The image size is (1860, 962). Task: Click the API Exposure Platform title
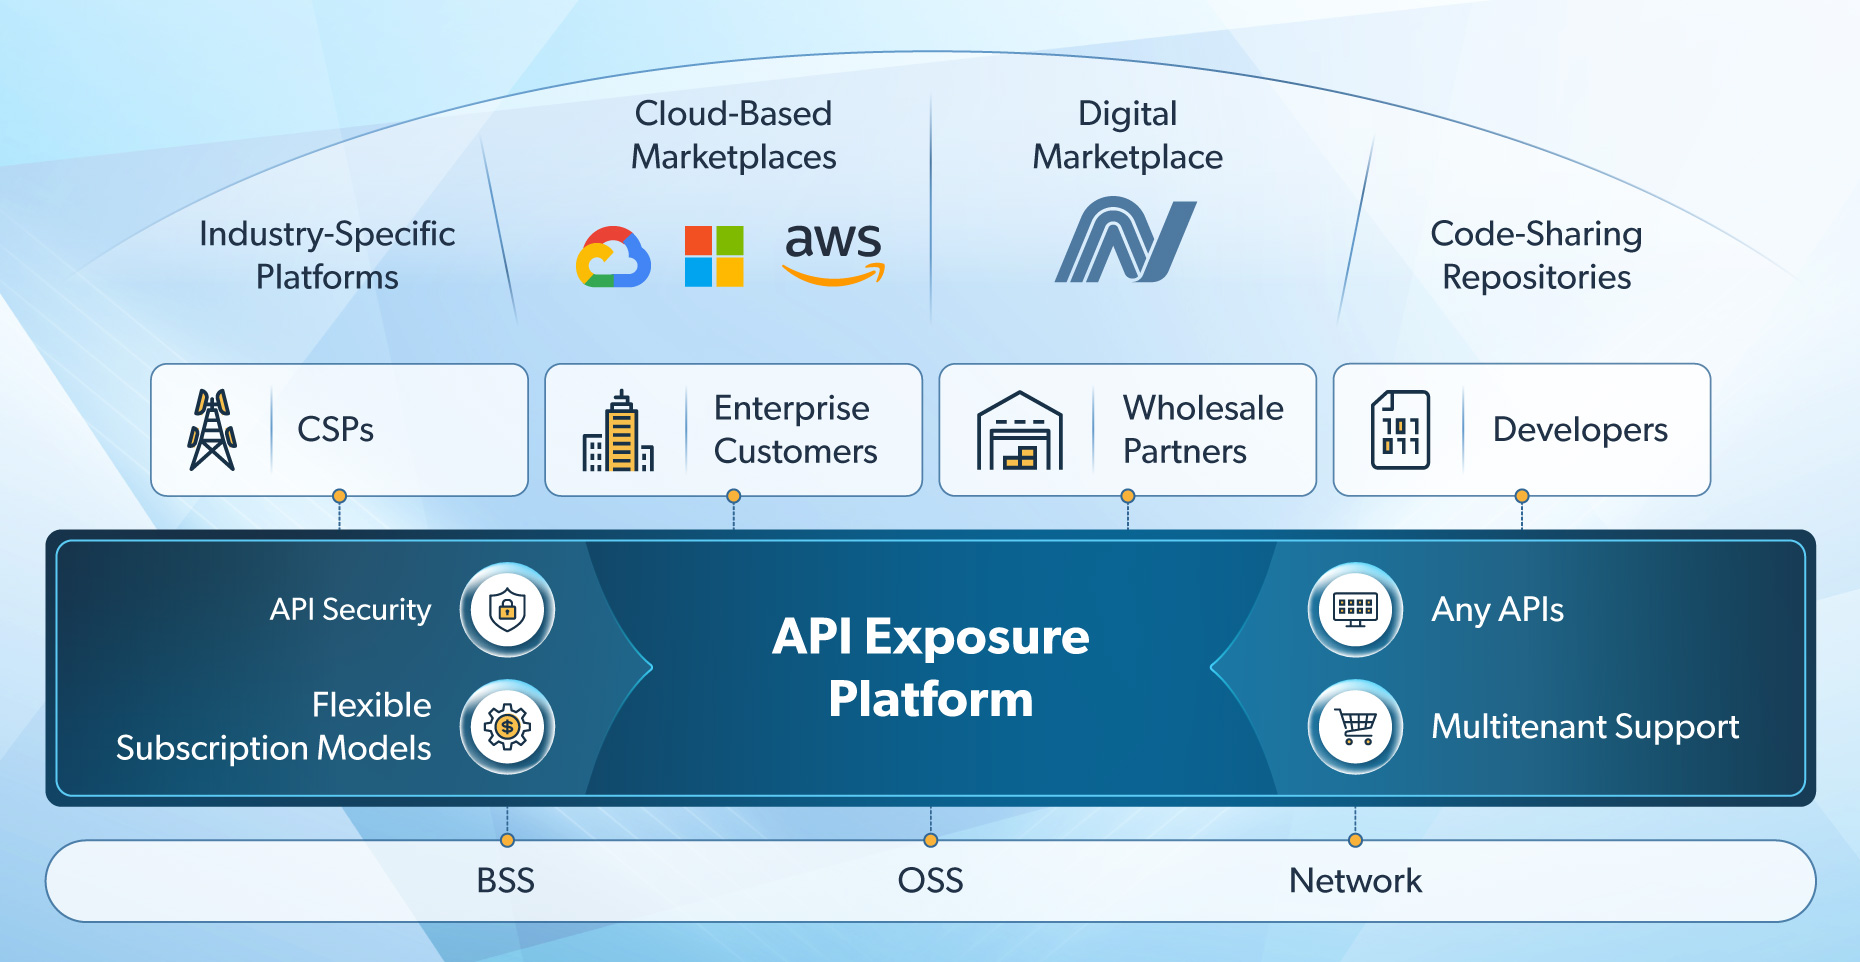(930, 667)
